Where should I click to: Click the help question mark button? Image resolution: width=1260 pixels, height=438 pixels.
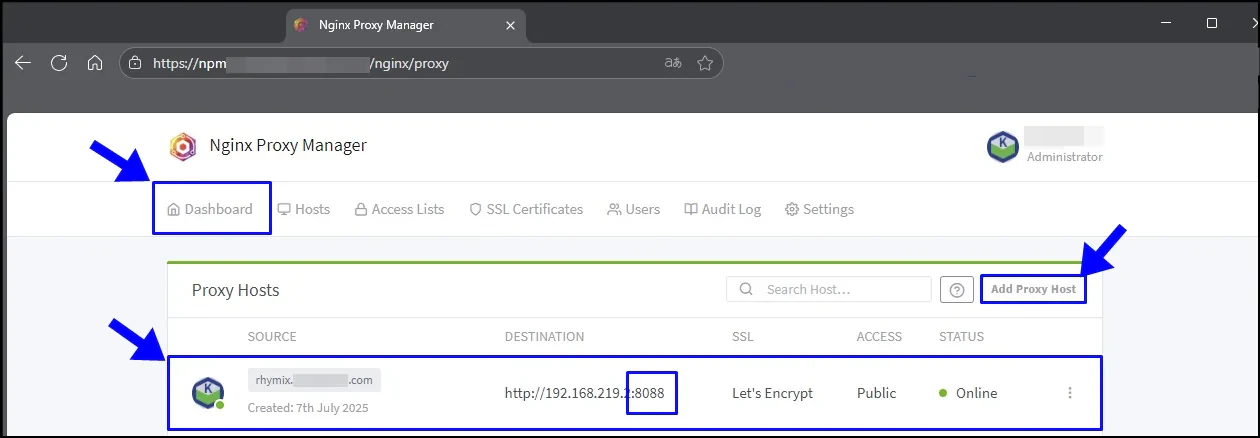957,290
